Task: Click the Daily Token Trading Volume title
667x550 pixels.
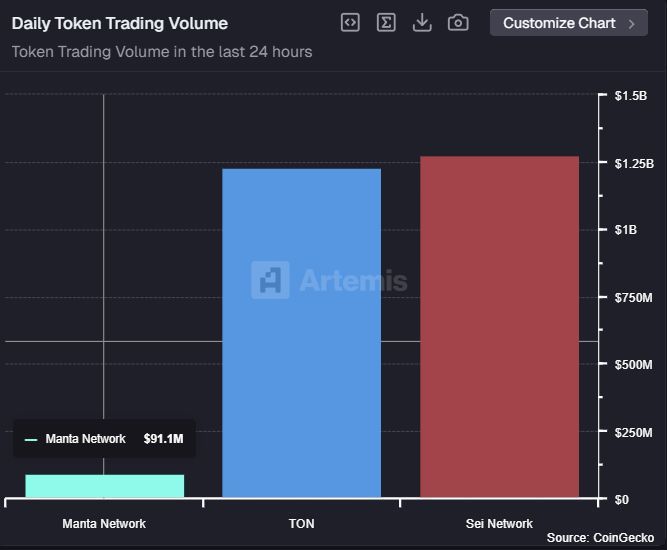Action: [x=120, y=23]
